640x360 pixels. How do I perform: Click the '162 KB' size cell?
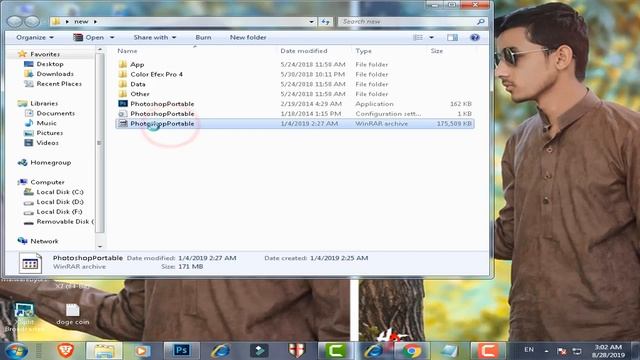click(x=461, y=104)
